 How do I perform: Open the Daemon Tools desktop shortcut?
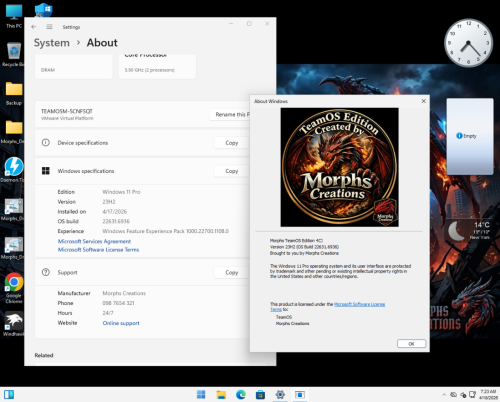click(13, 169)
